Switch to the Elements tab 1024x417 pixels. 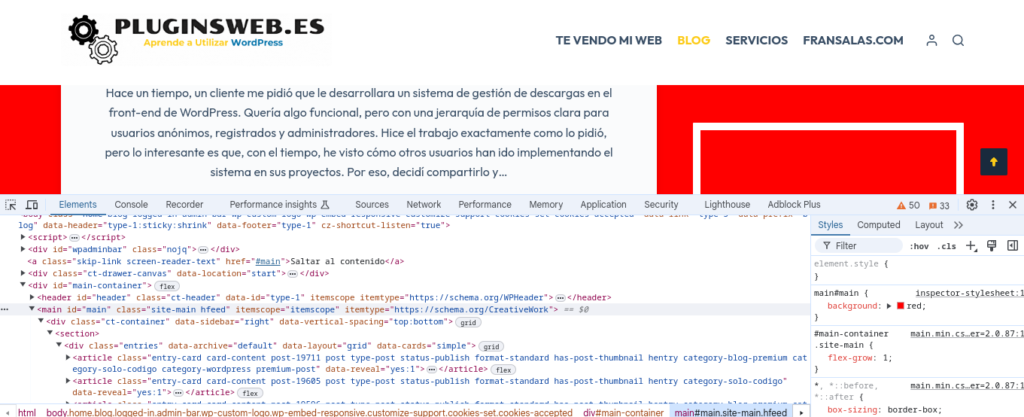pyautogui.click(x=78, y=205)
